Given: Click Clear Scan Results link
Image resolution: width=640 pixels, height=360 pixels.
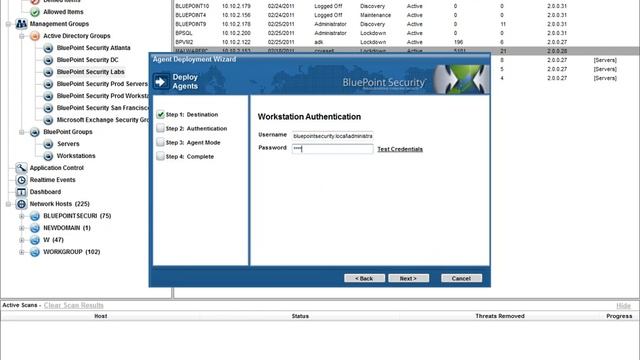Looking at the screenshot, I should [x=73, y=305].
